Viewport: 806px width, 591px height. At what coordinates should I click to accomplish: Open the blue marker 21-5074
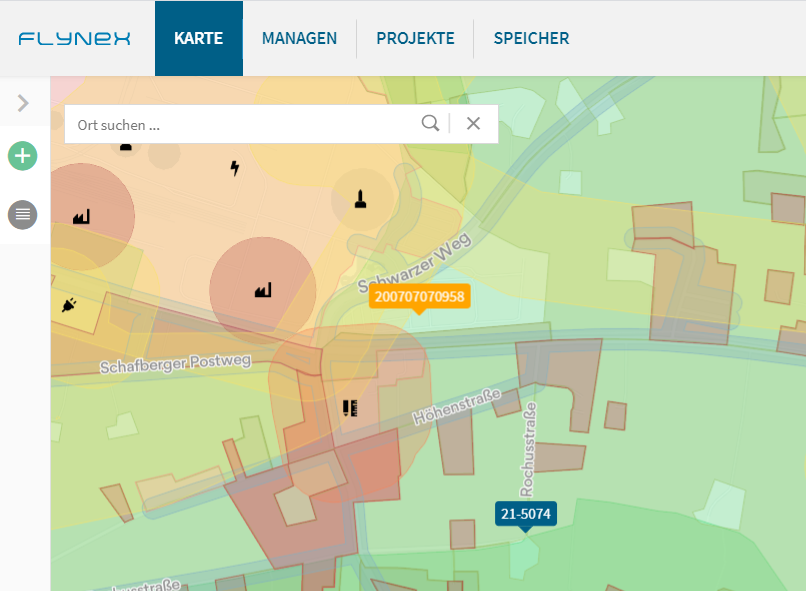(x=525, y=514)
